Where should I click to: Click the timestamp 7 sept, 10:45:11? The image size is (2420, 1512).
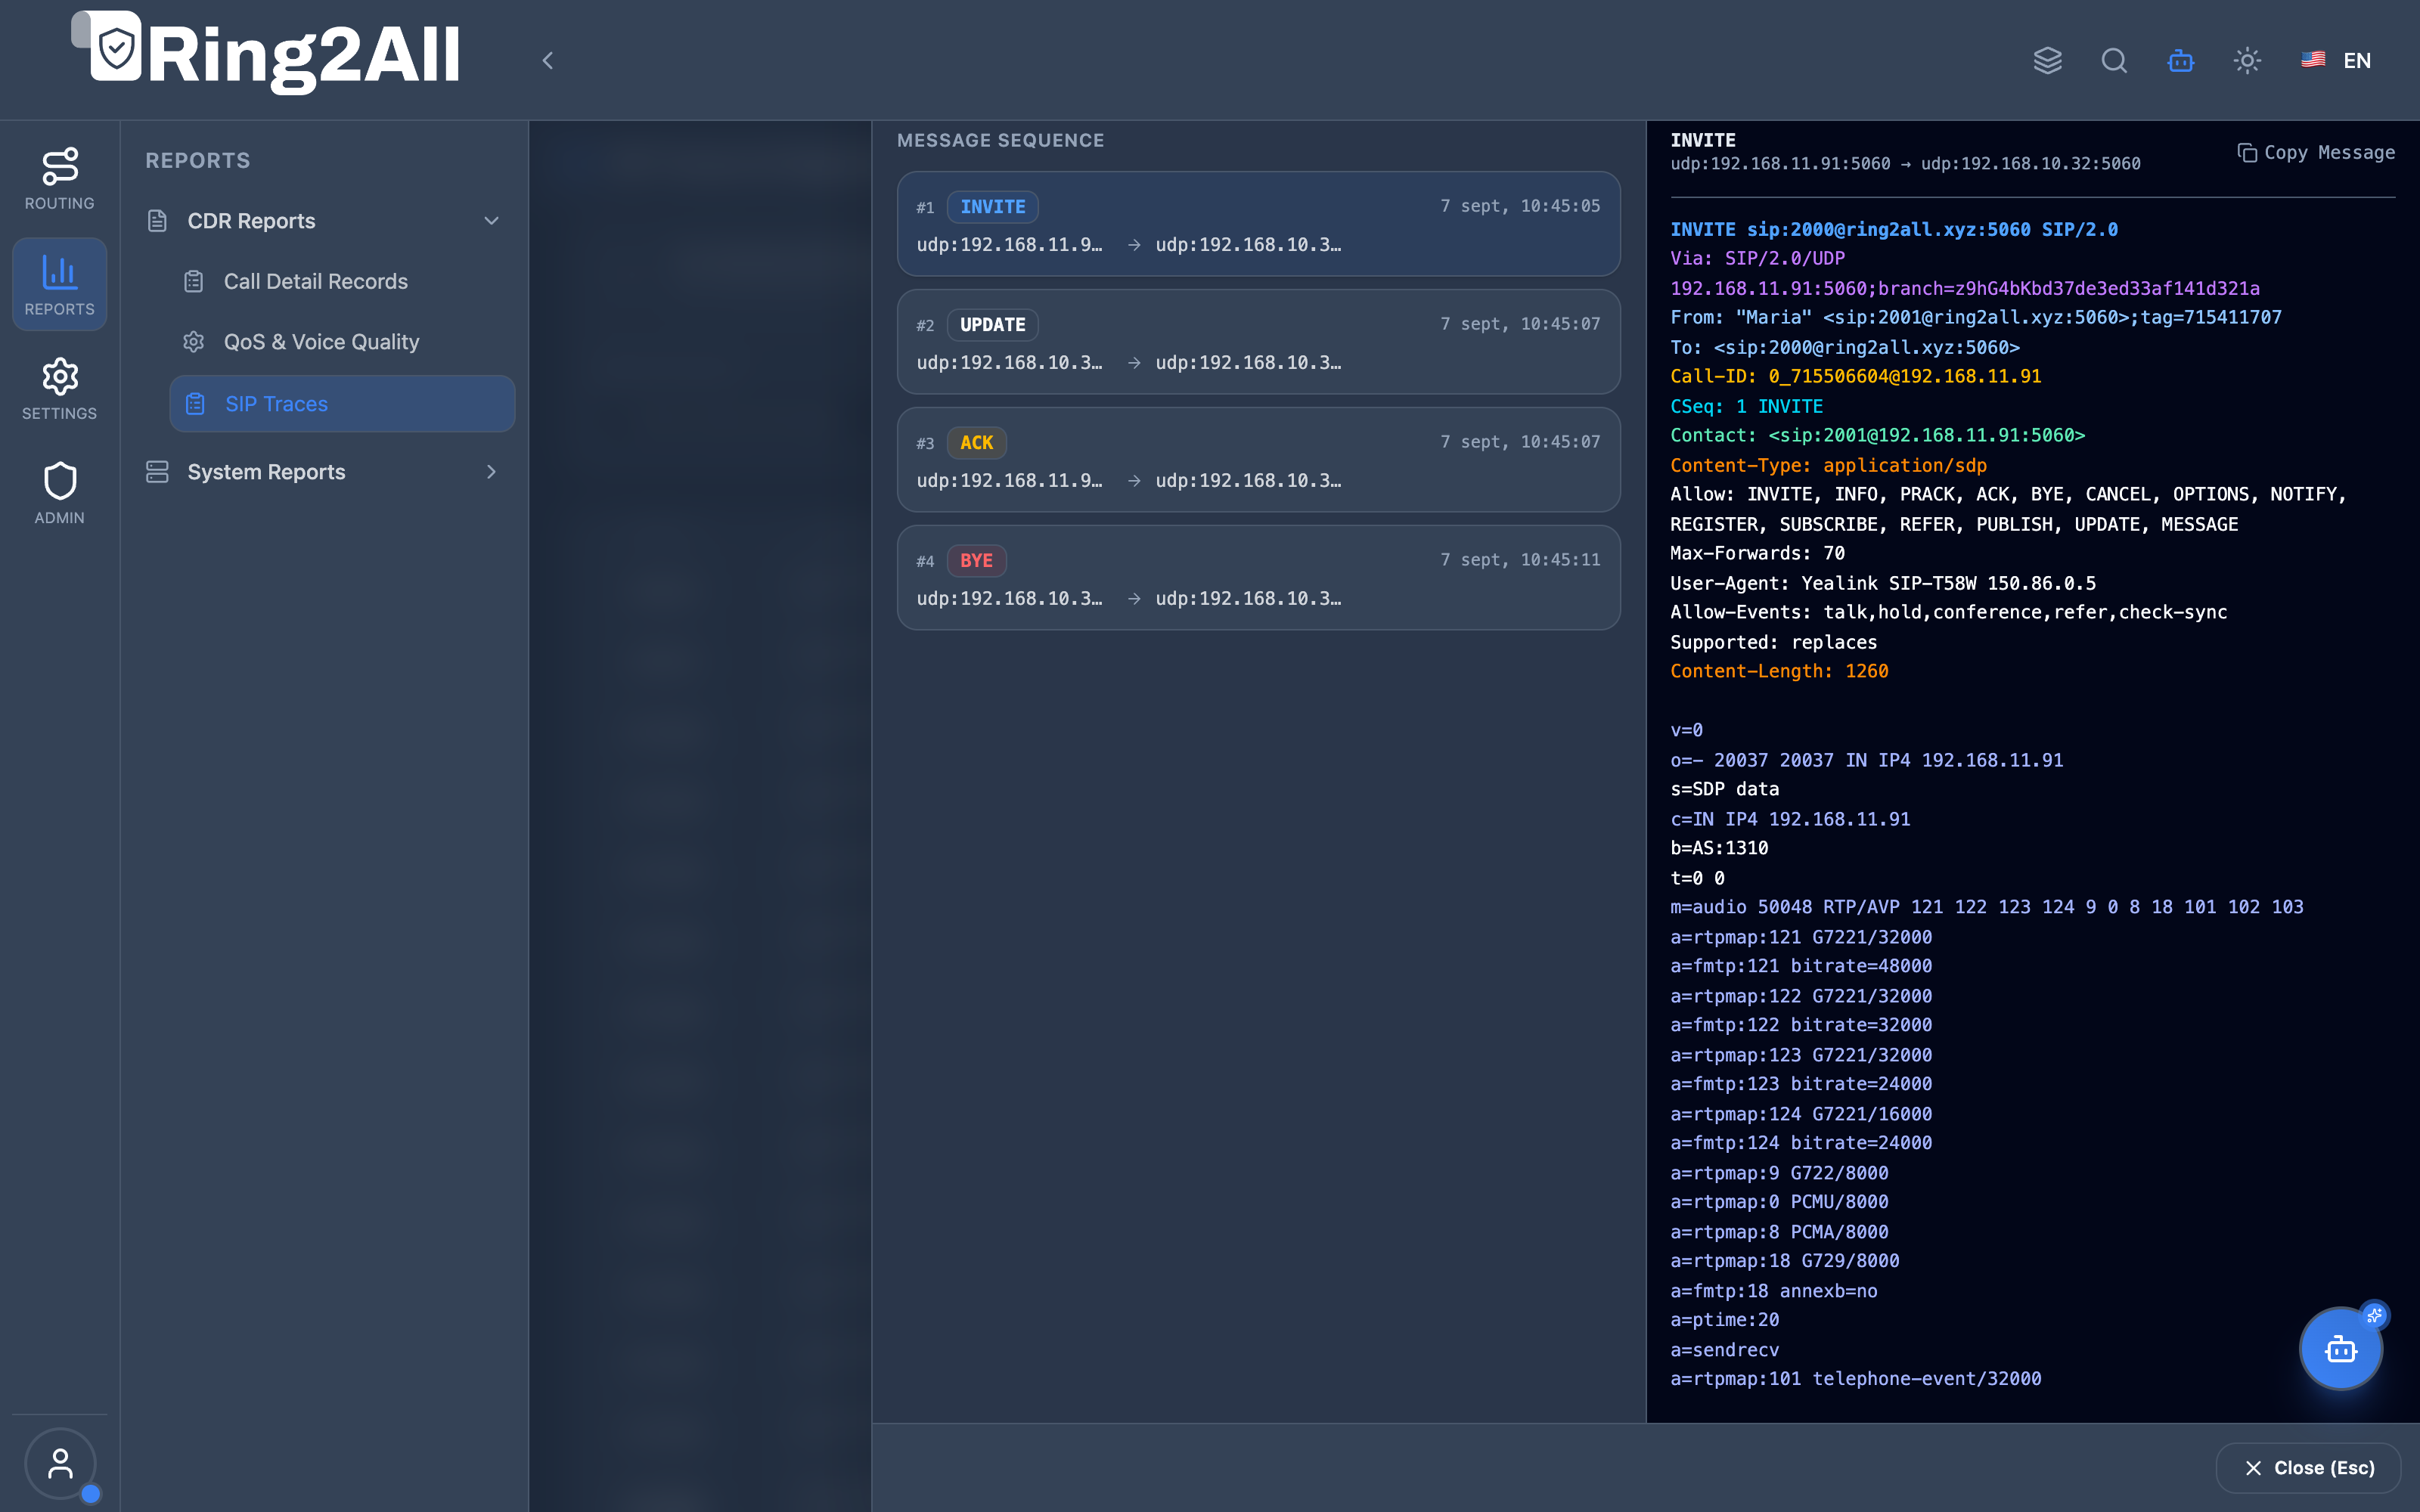[x=1520, y=560]
